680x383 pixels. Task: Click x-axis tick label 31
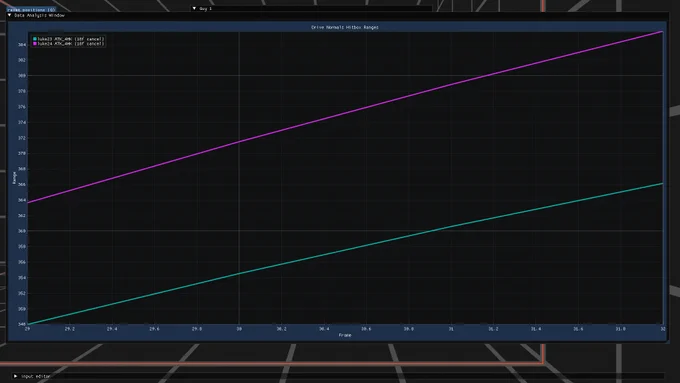point(451,329)
